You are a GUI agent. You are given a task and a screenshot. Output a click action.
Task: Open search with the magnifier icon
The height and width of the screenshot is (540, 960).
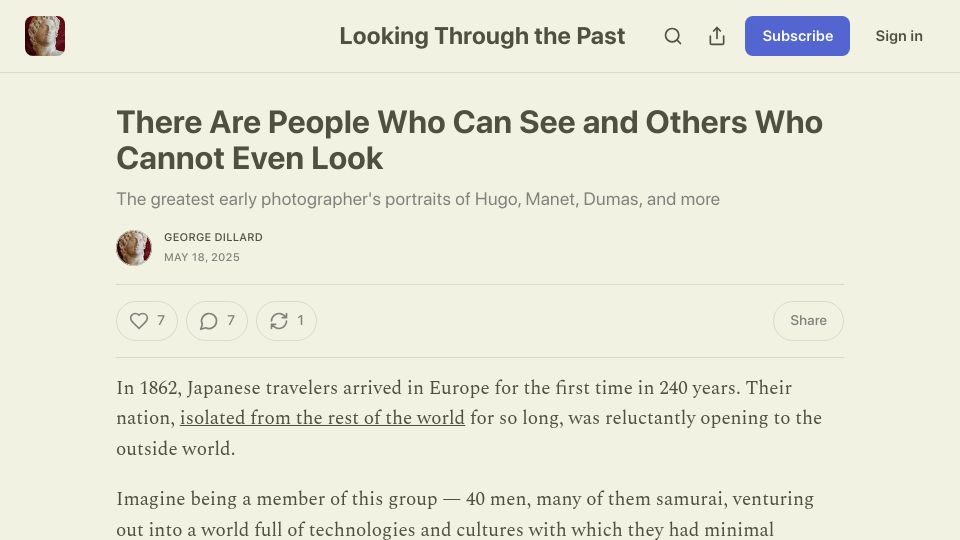tap(673, 36)
